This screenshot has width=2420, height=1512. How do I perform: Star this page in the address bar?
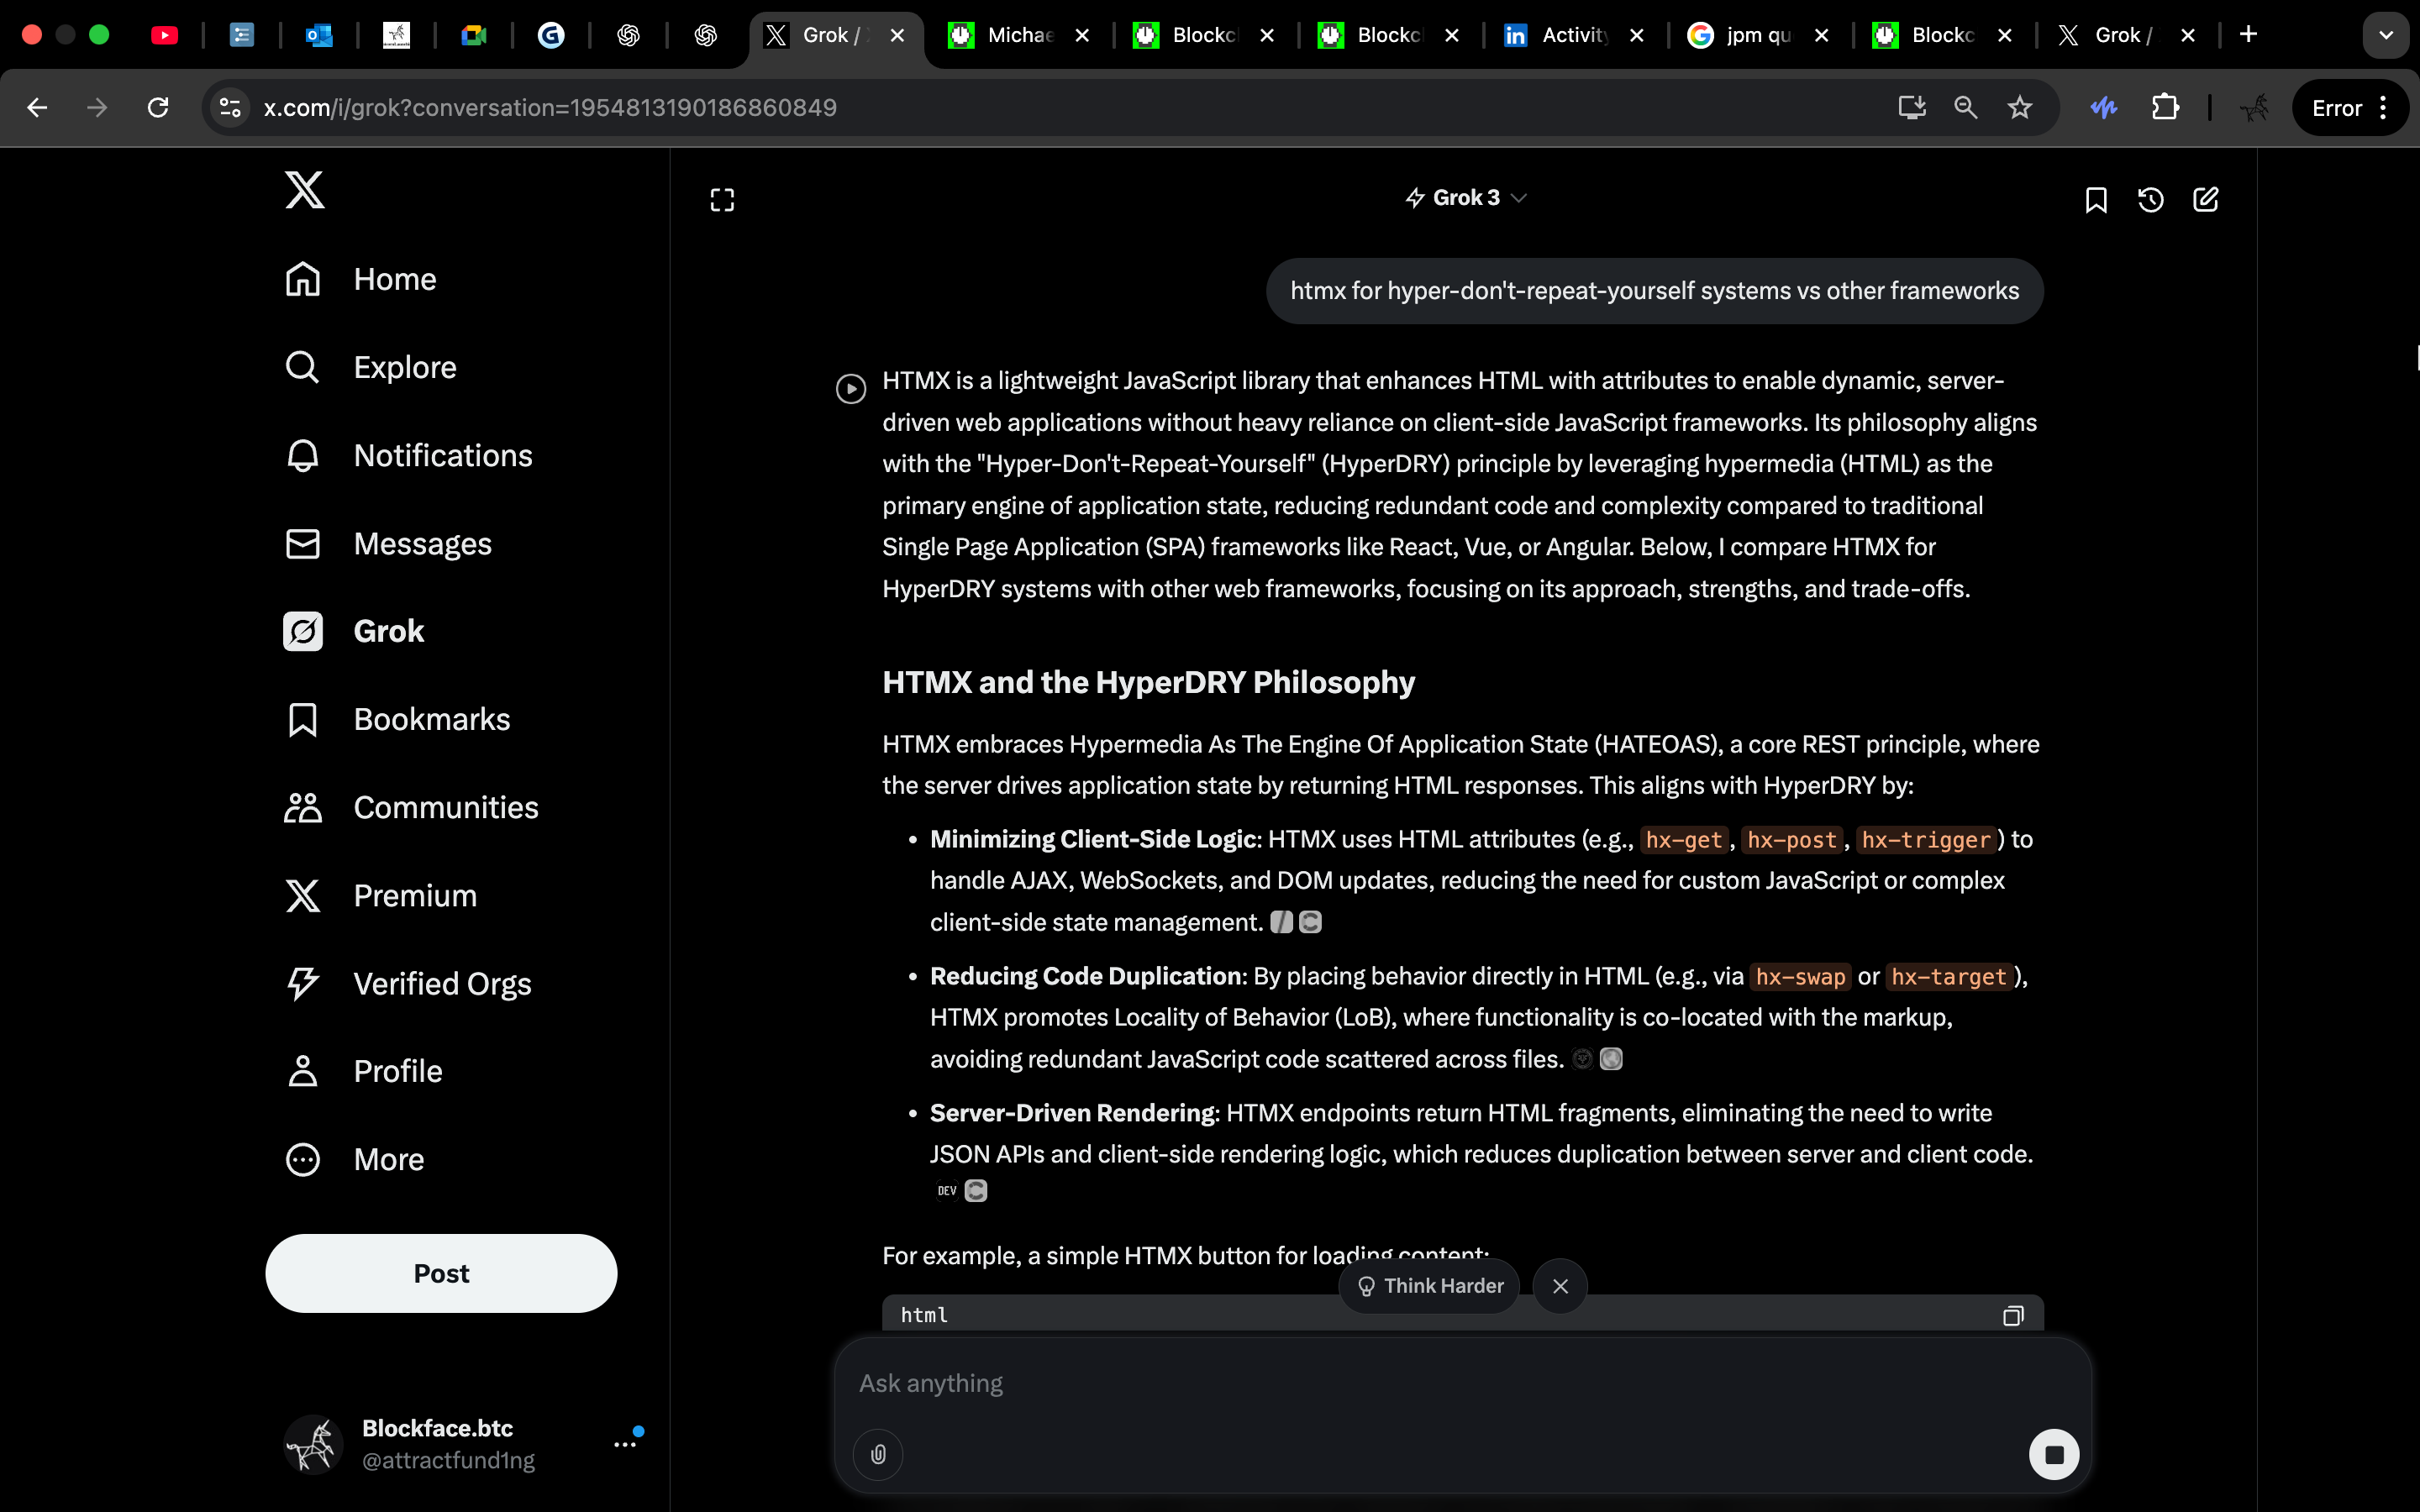pos(2019,108)
